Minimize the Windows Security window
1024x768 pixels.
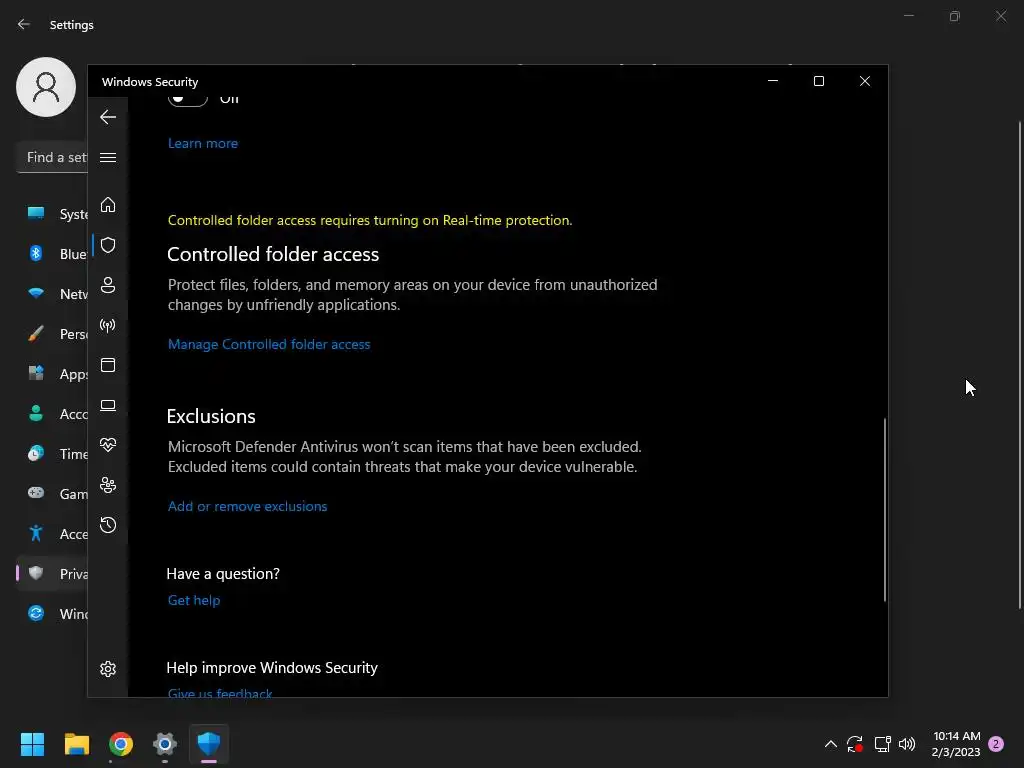pos(773,81)
